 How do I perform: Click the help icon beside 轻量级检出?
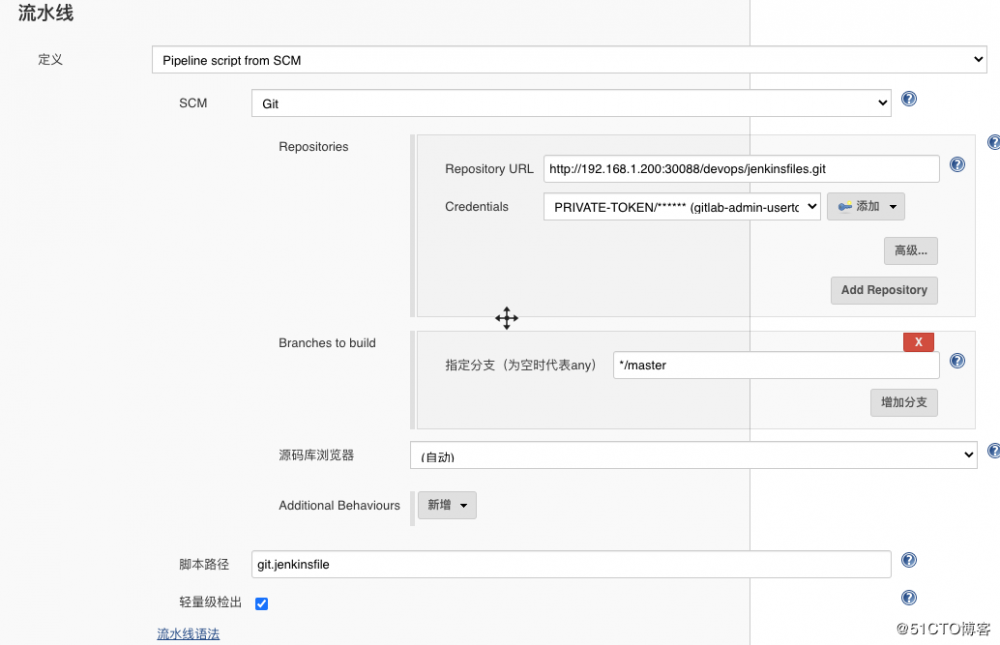tap(908, 597)
